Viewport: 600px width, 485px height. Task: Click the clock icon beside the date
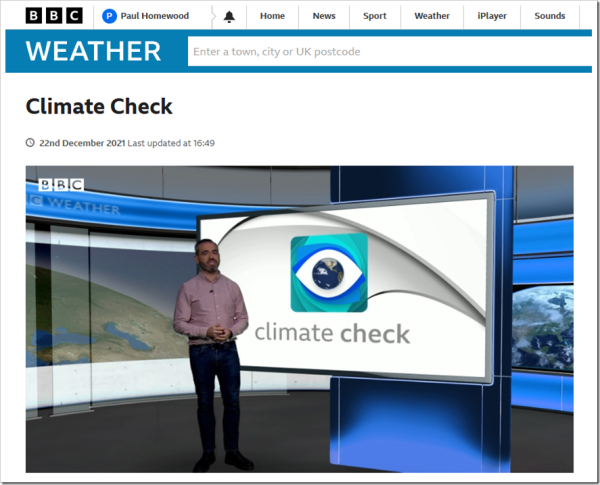[30, 143]
